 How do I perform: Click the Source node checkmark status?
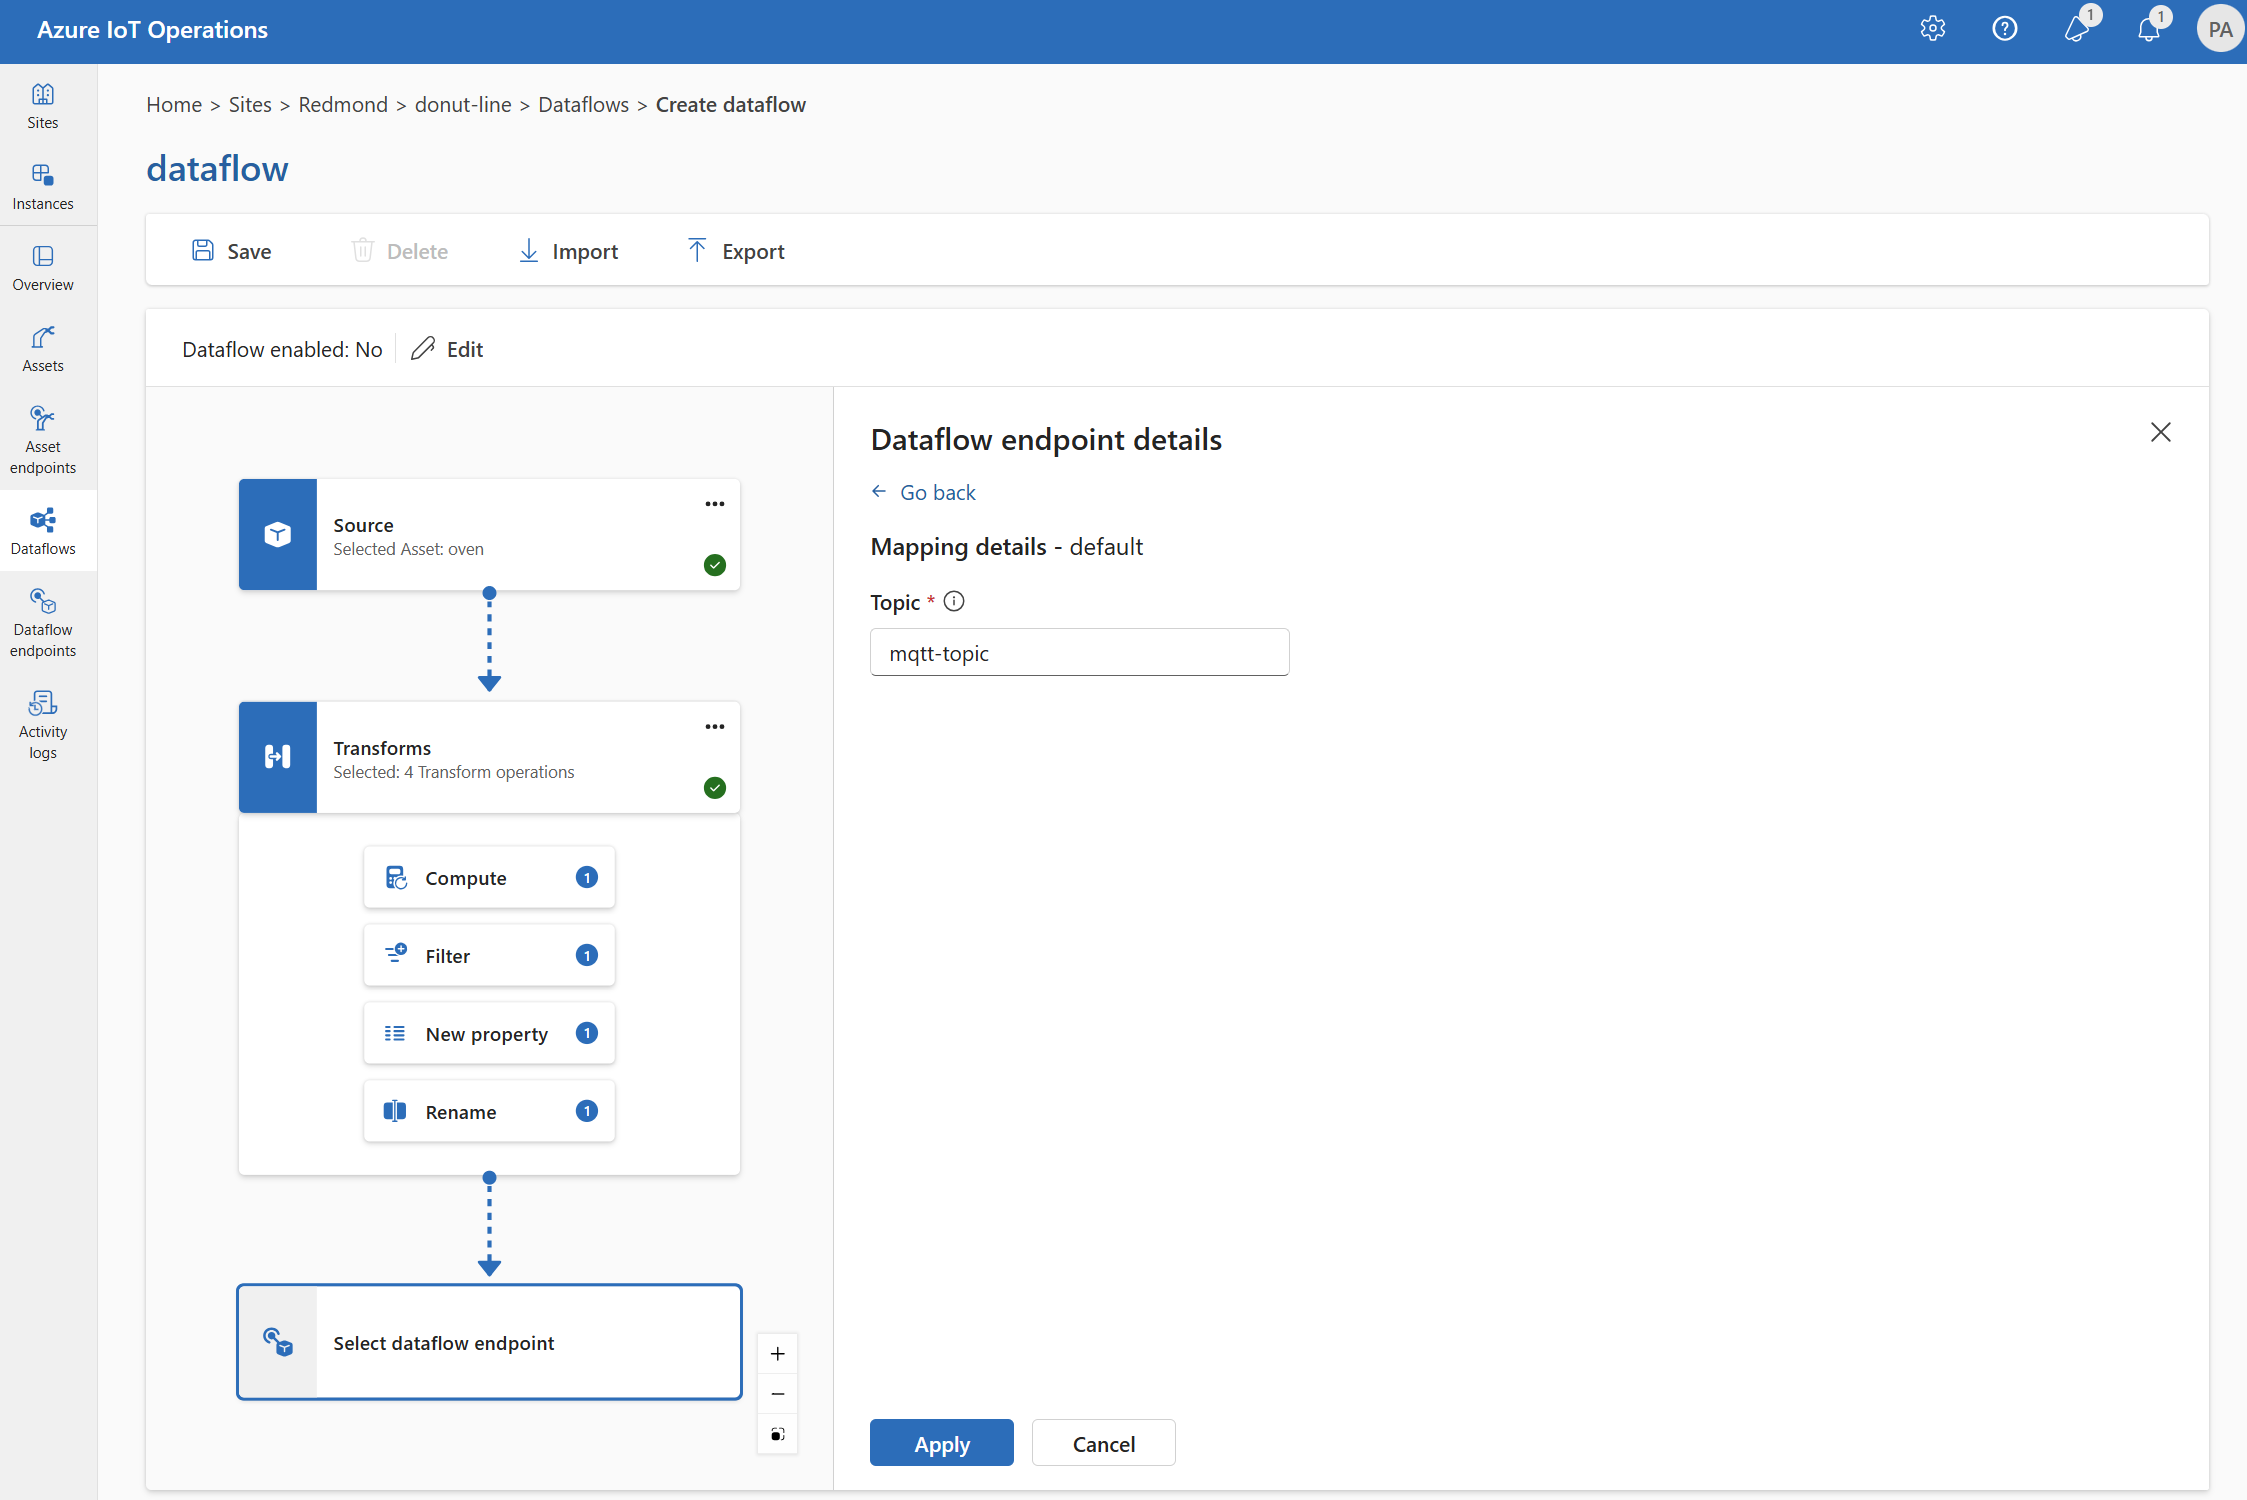tap(715, 566)
